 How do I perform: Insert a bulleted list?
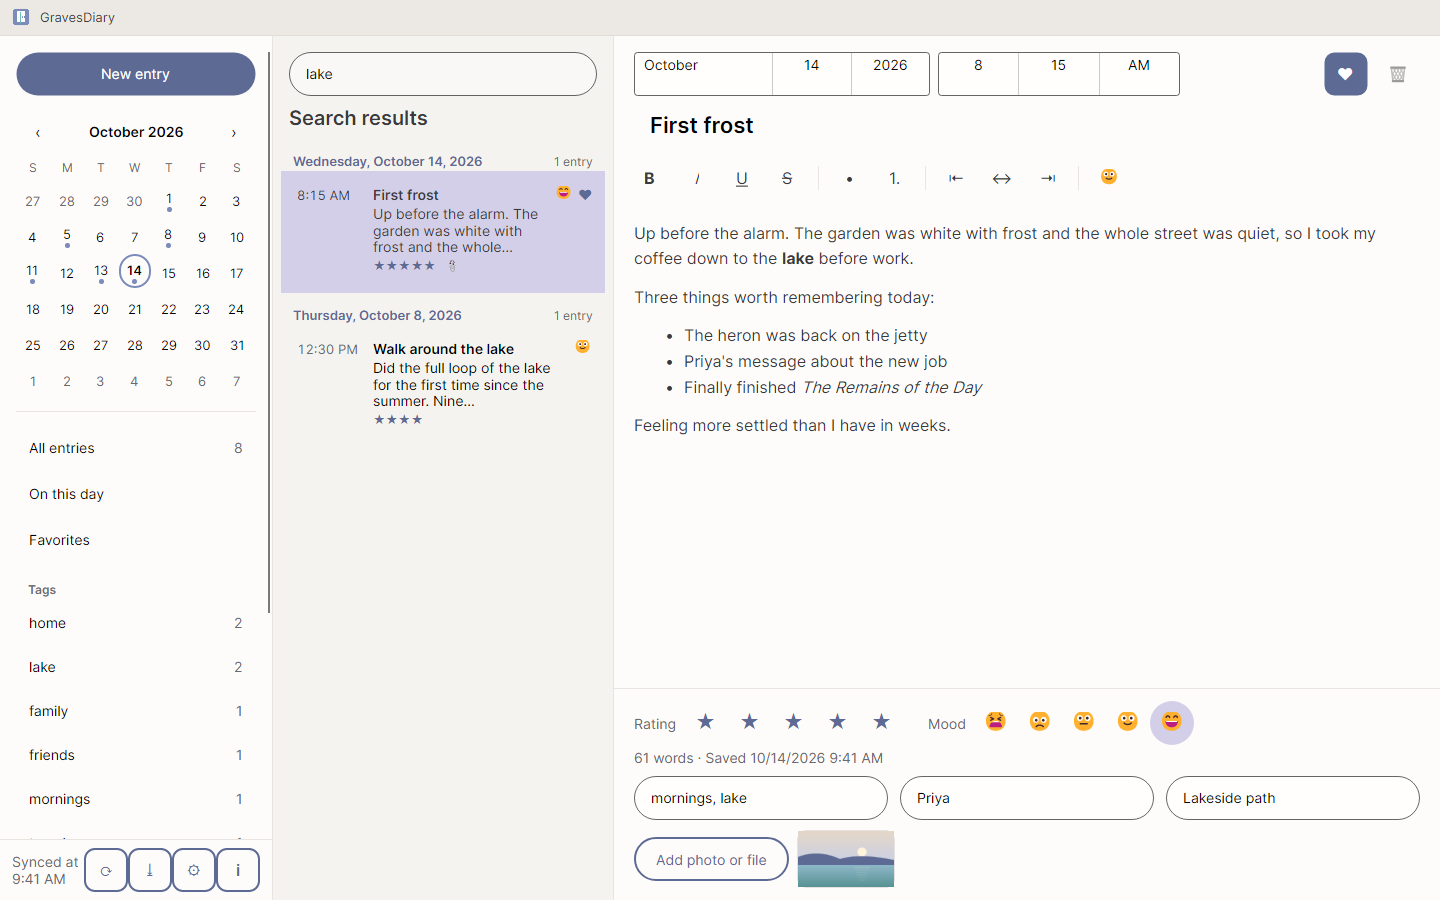[849, 178]
